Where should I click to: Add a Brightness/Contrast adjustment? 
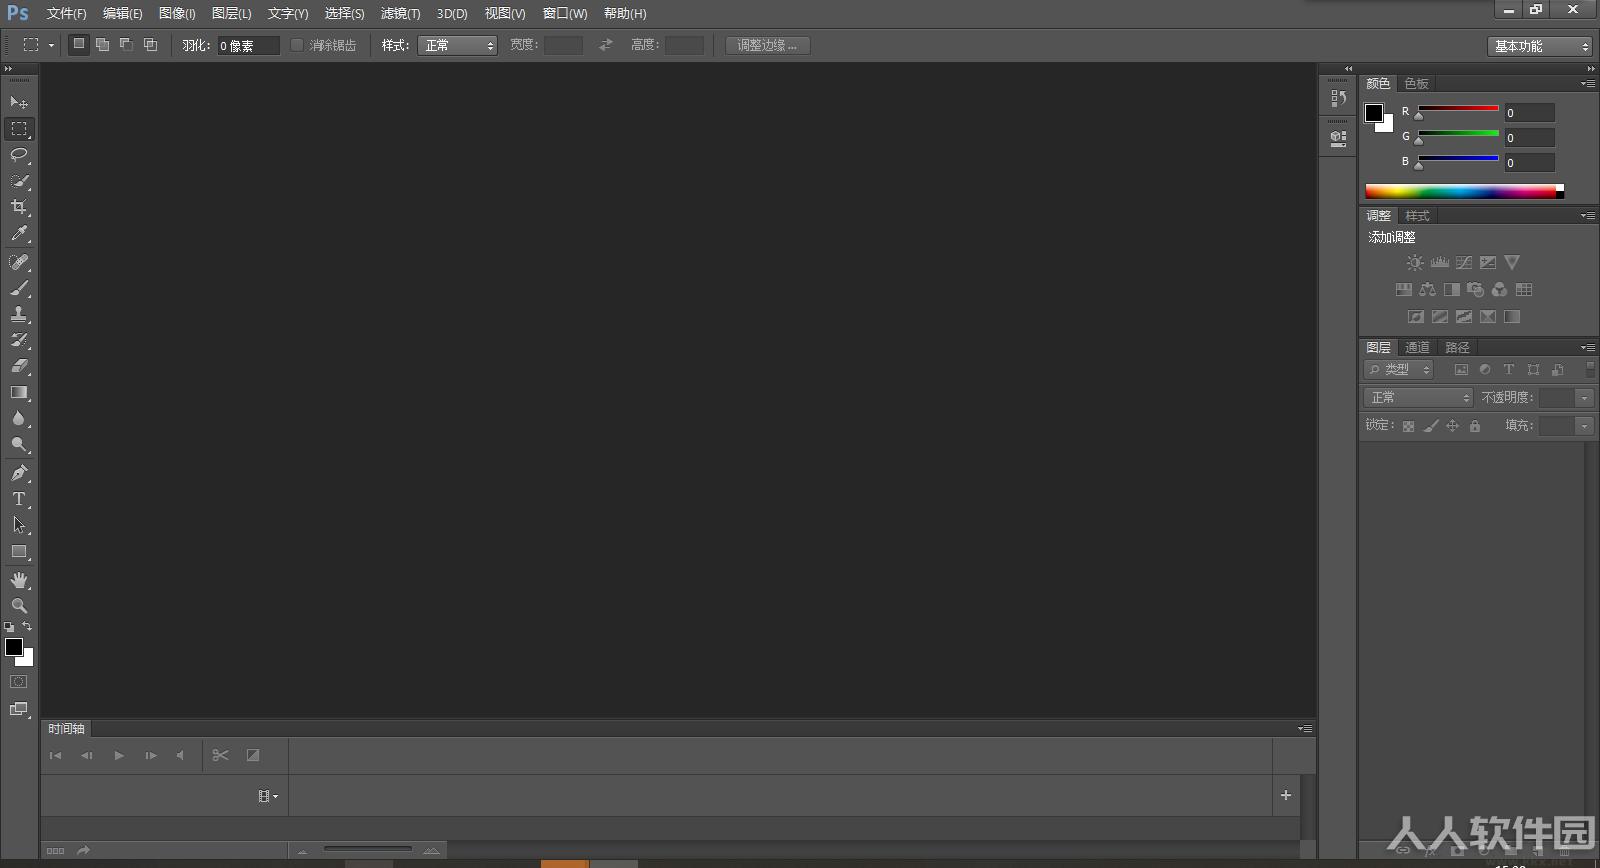(x=1415, y=263)
